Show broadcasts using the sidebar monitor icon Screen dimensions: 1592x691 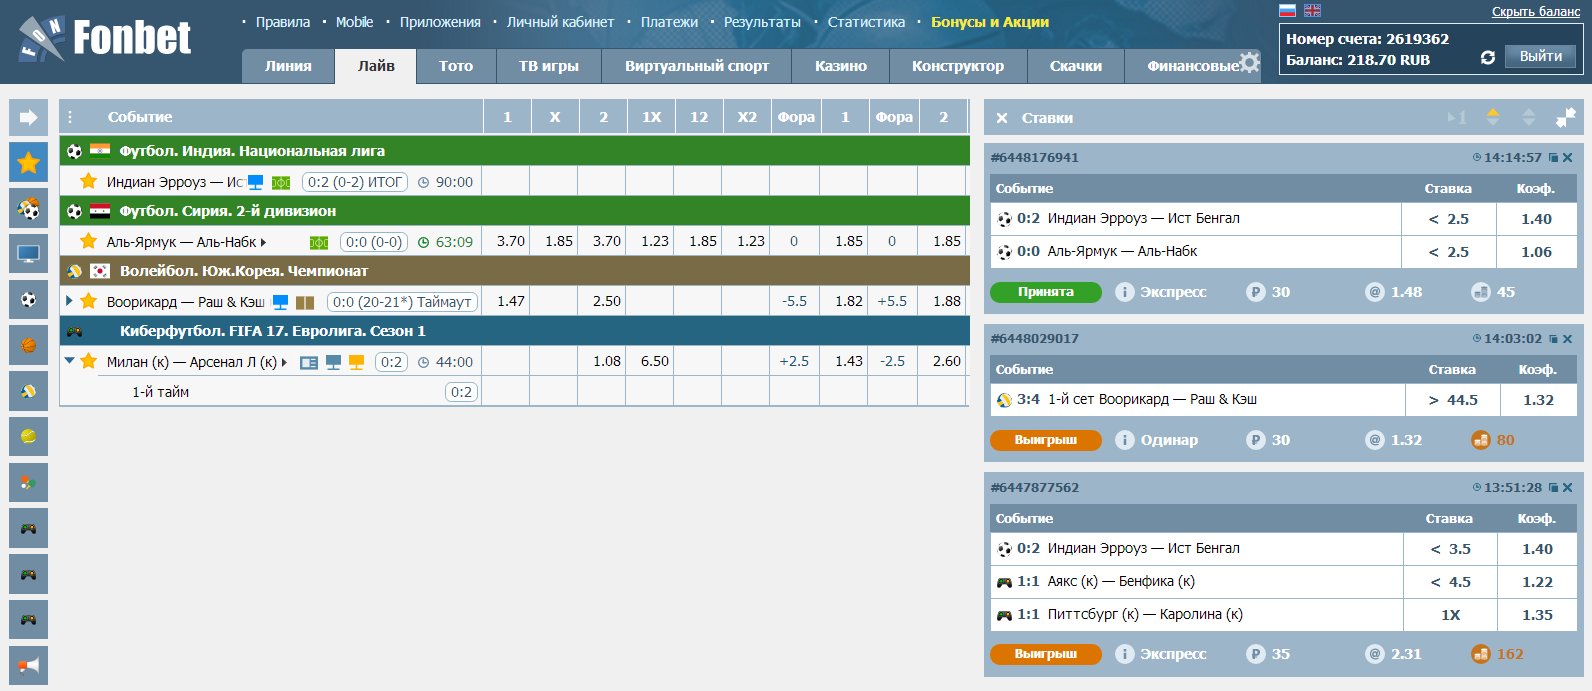[x=28, y=254]
